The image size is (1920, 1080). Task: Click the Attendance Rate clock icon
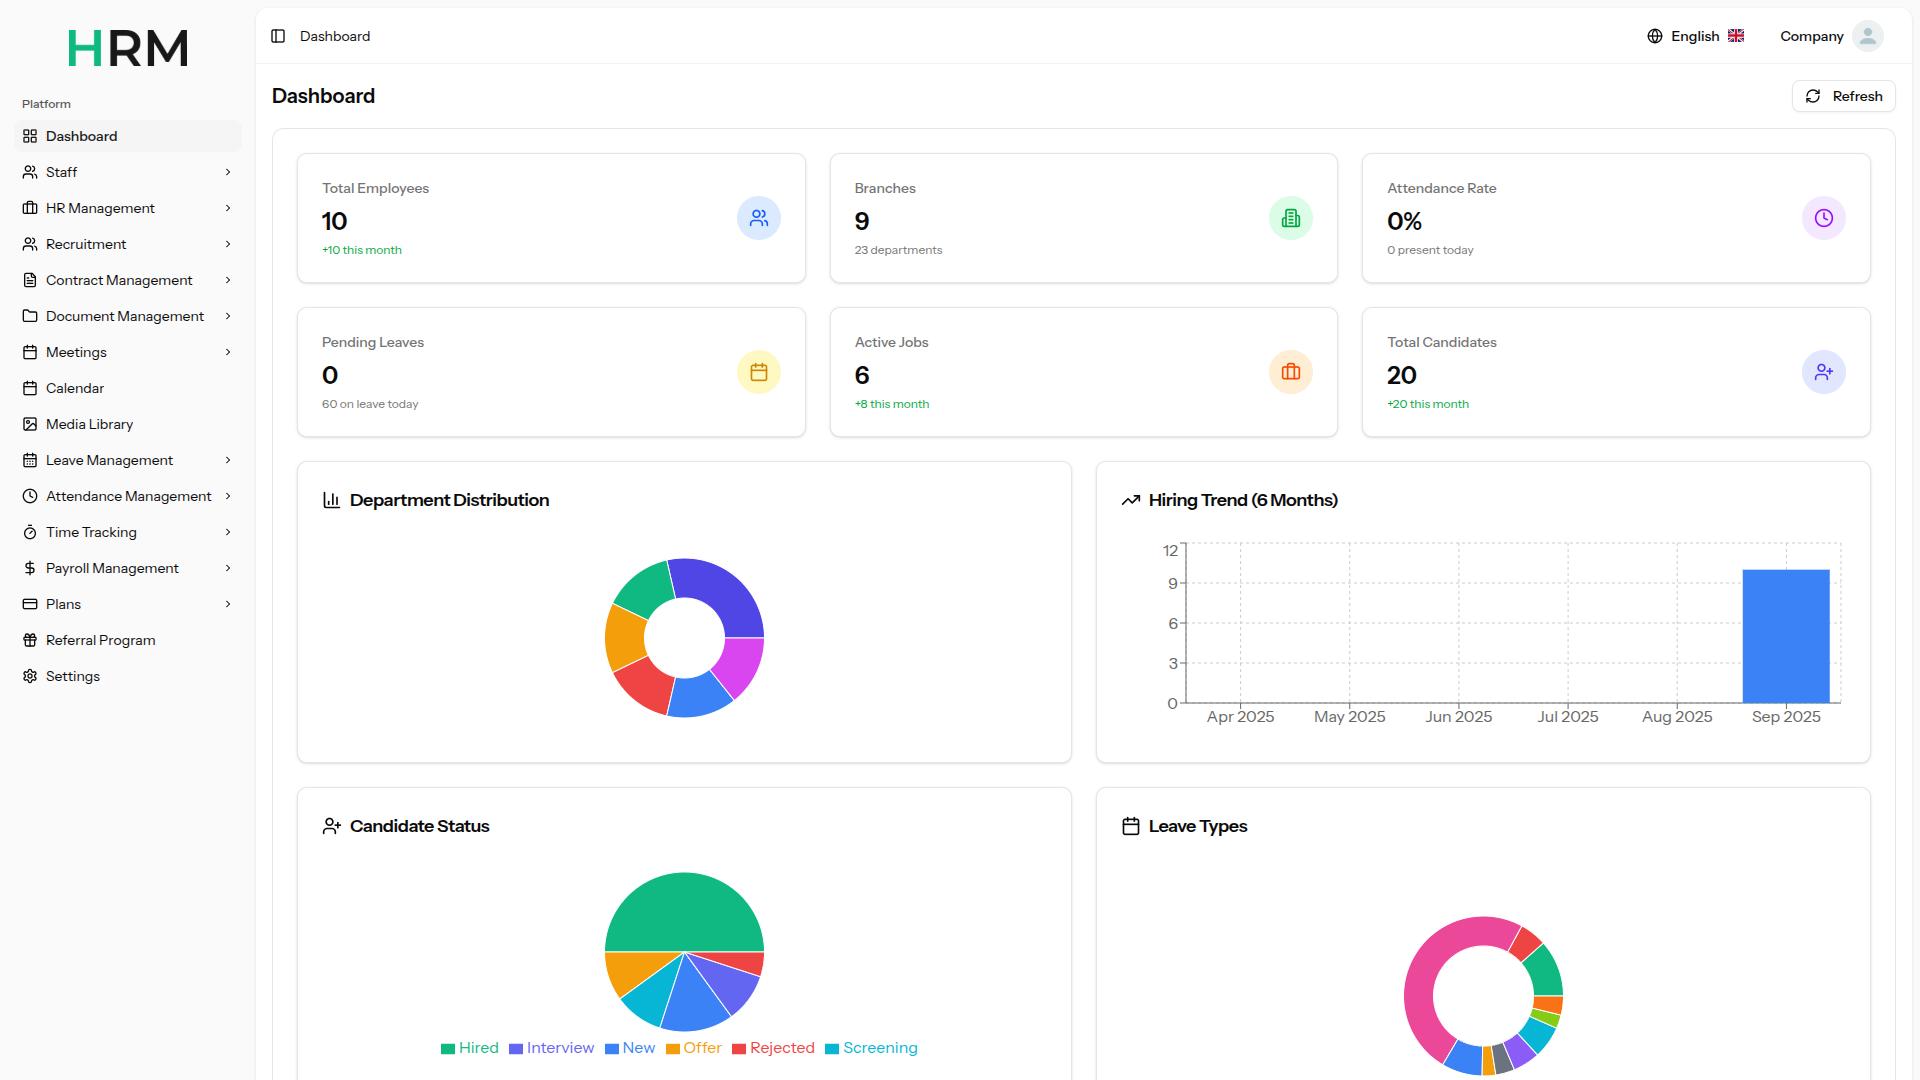coord(1824,218)
